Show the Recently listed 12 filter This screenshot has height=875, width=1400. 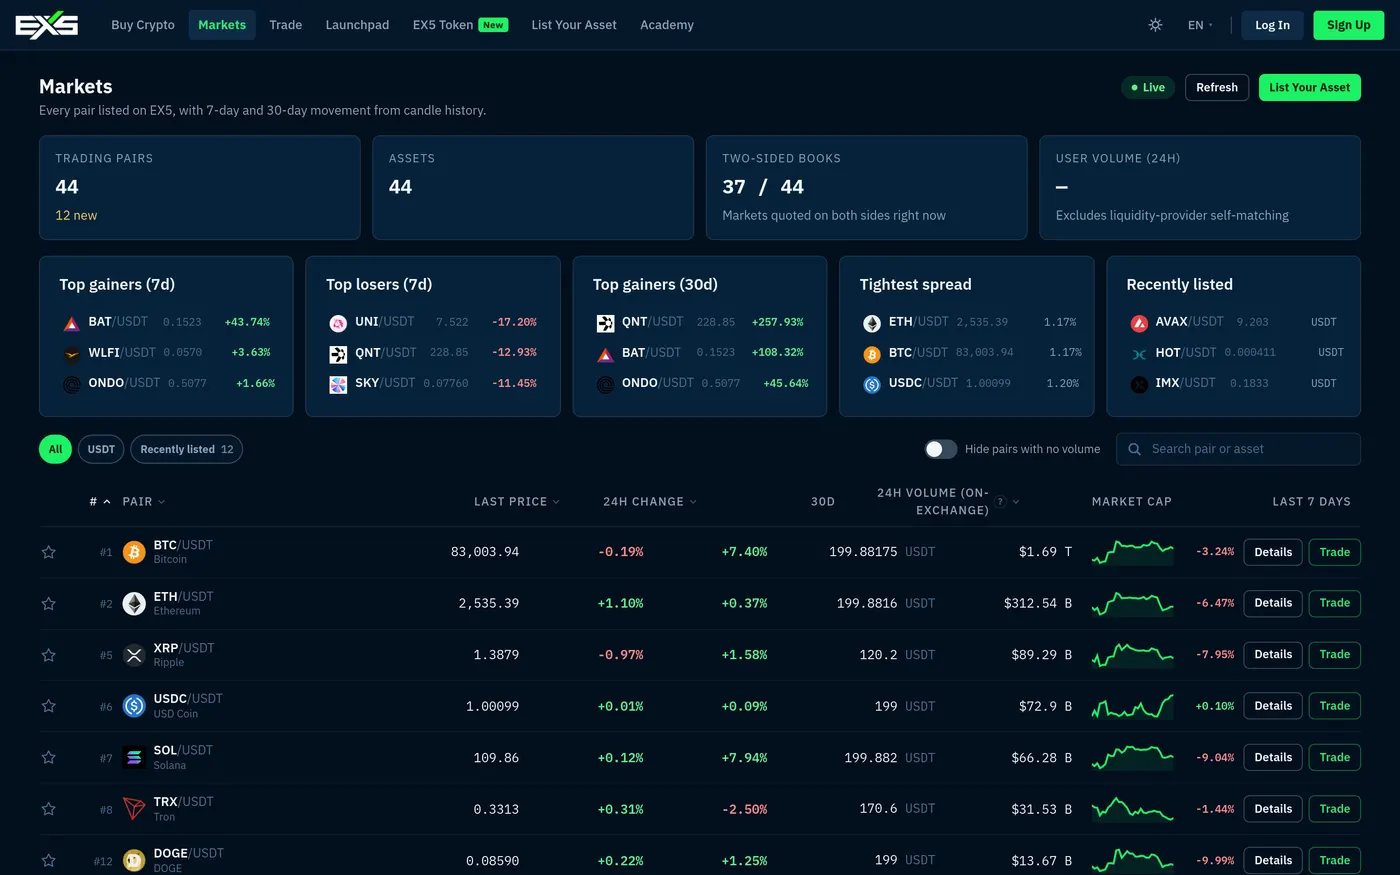(186, 449)
